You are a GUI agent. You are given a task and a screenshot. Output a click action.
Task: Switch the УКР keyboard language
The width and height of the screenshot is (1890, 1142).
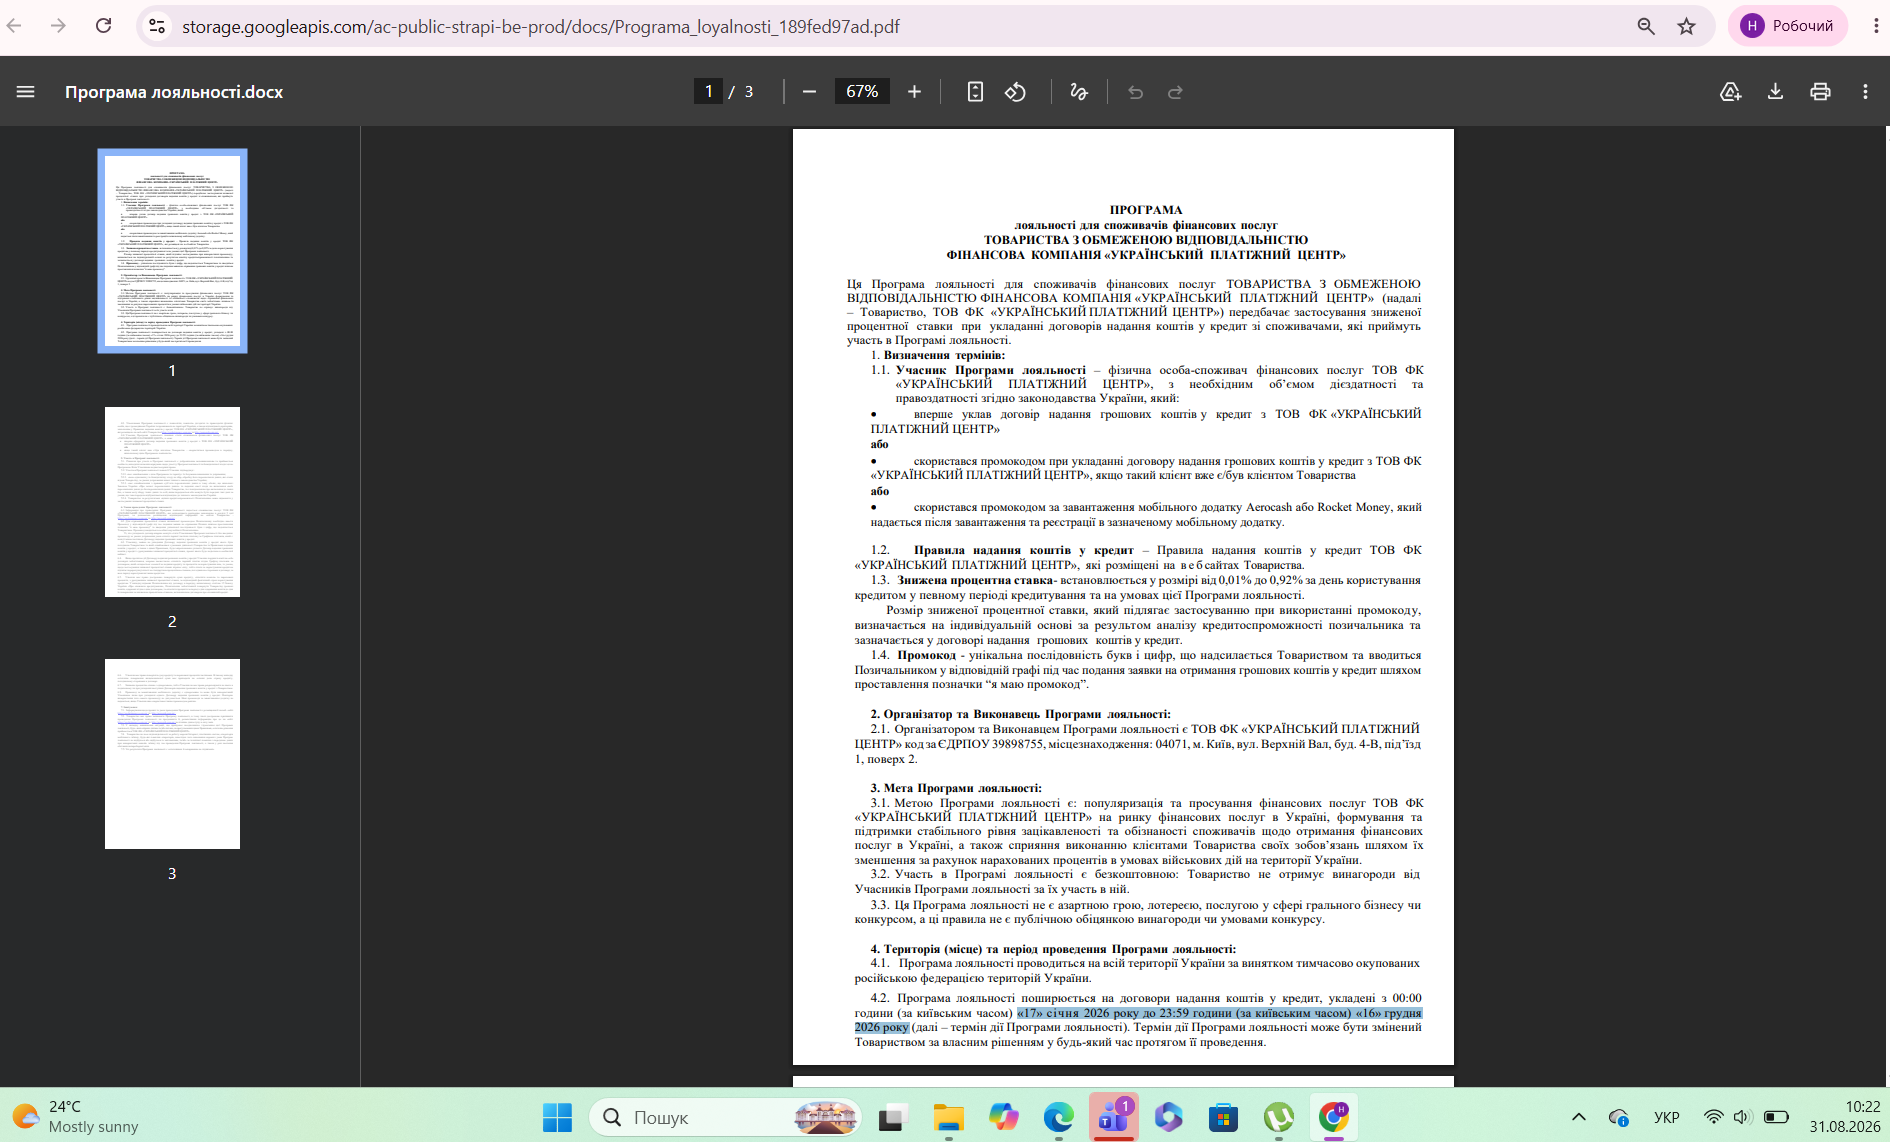(1666, 1117)
